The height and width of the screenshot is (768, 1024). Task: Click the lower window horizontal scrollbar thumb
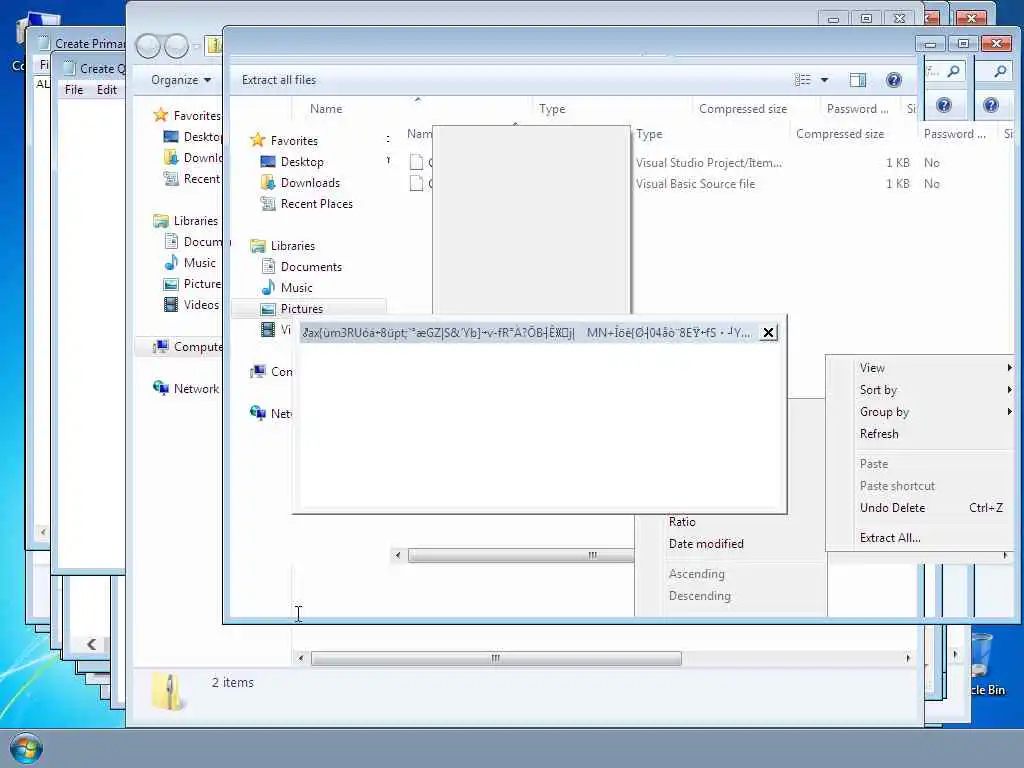click(x=496, y=658)
